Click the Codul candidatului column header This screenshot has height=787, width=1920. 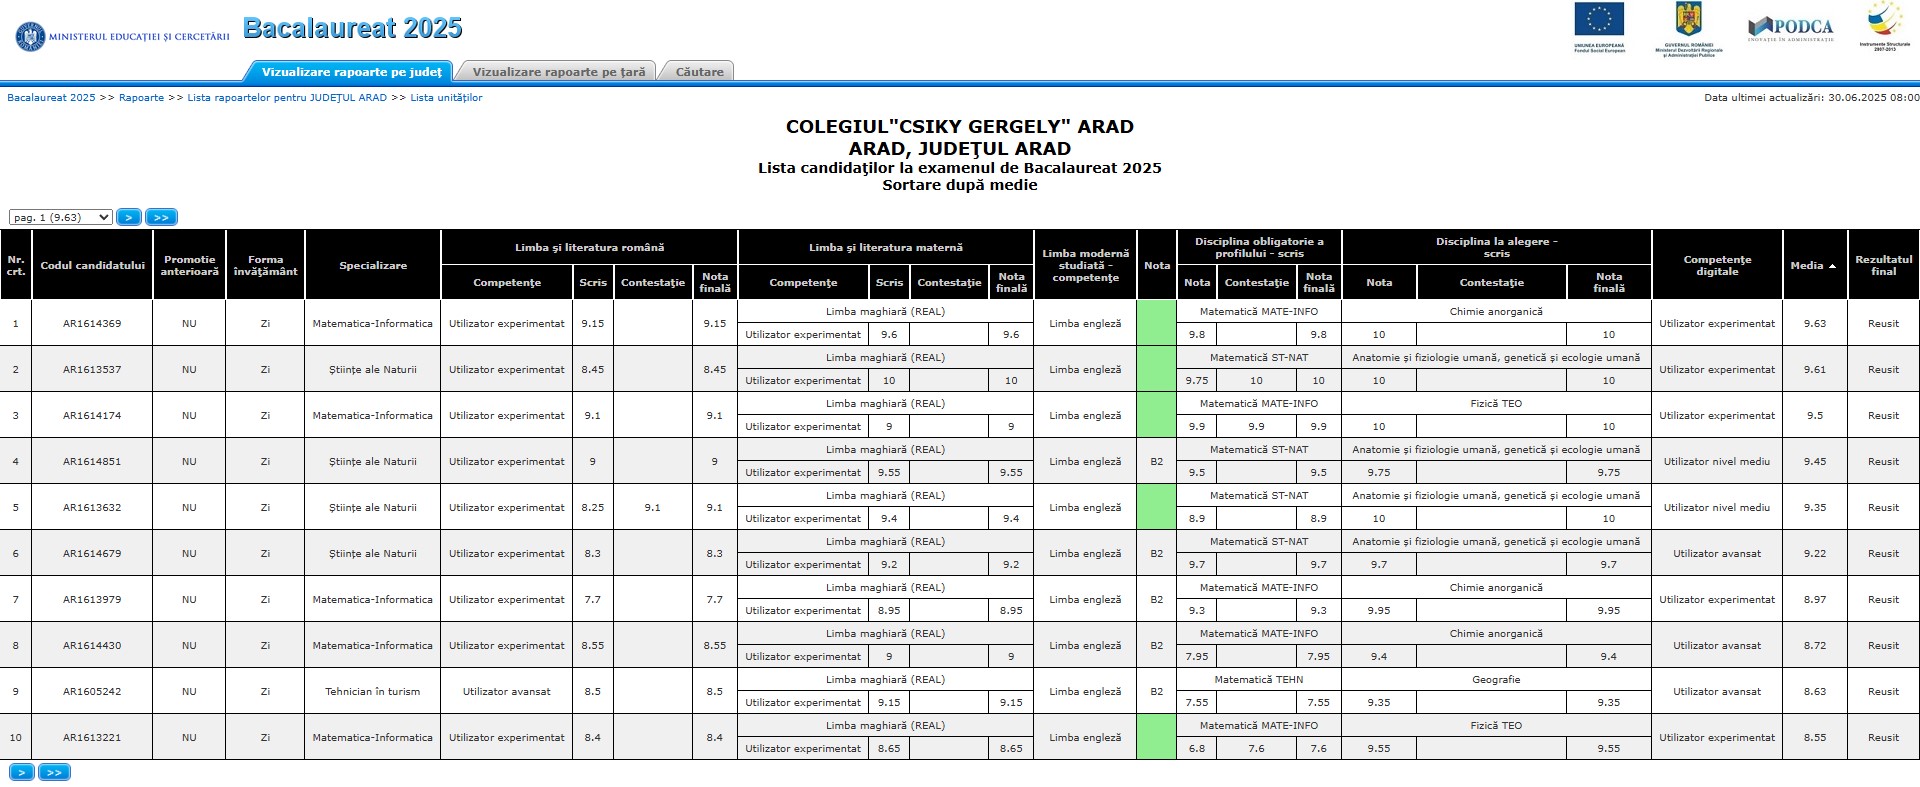[92, 265]
